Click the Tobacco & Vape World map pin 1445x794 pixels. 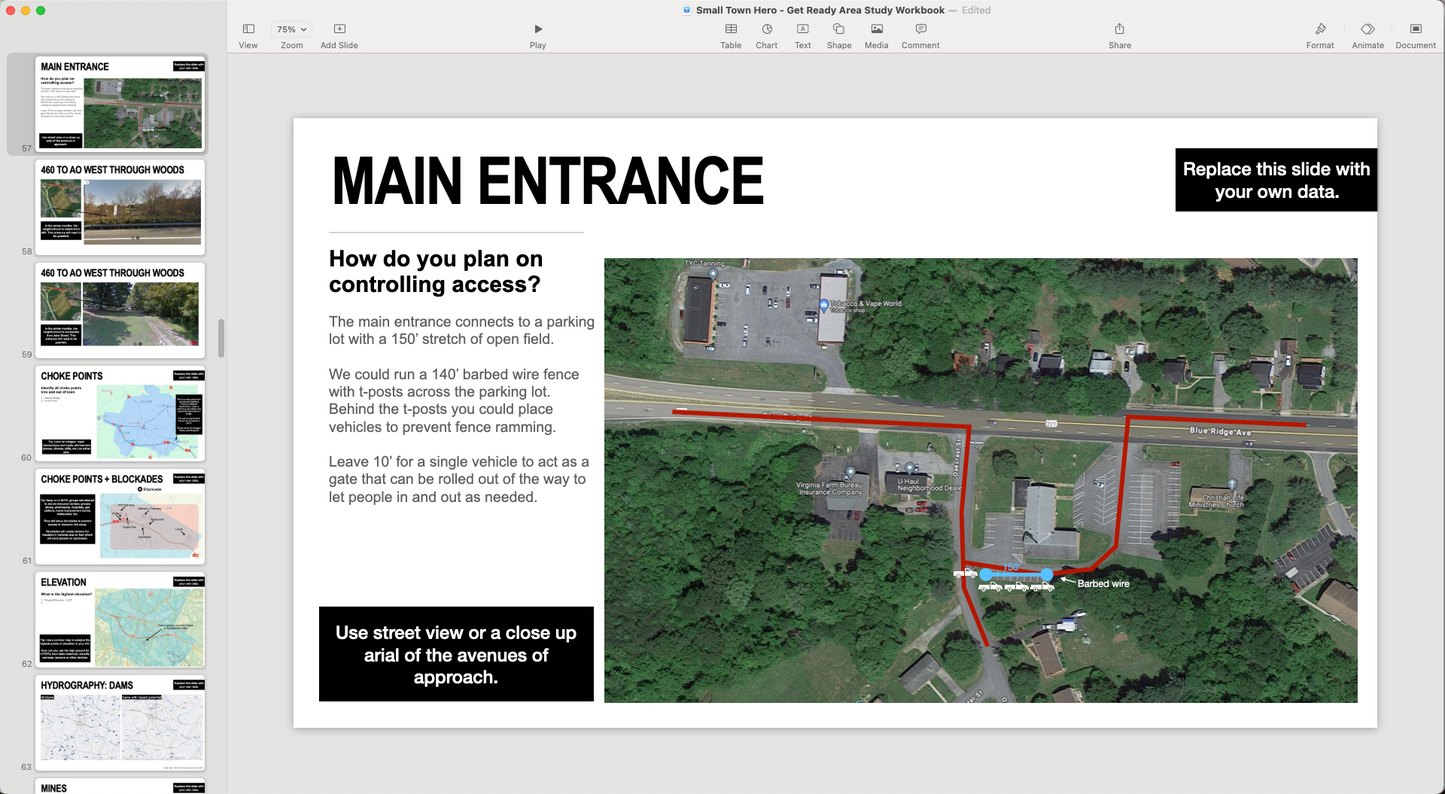pyautogui.click(x=823, y=304)
